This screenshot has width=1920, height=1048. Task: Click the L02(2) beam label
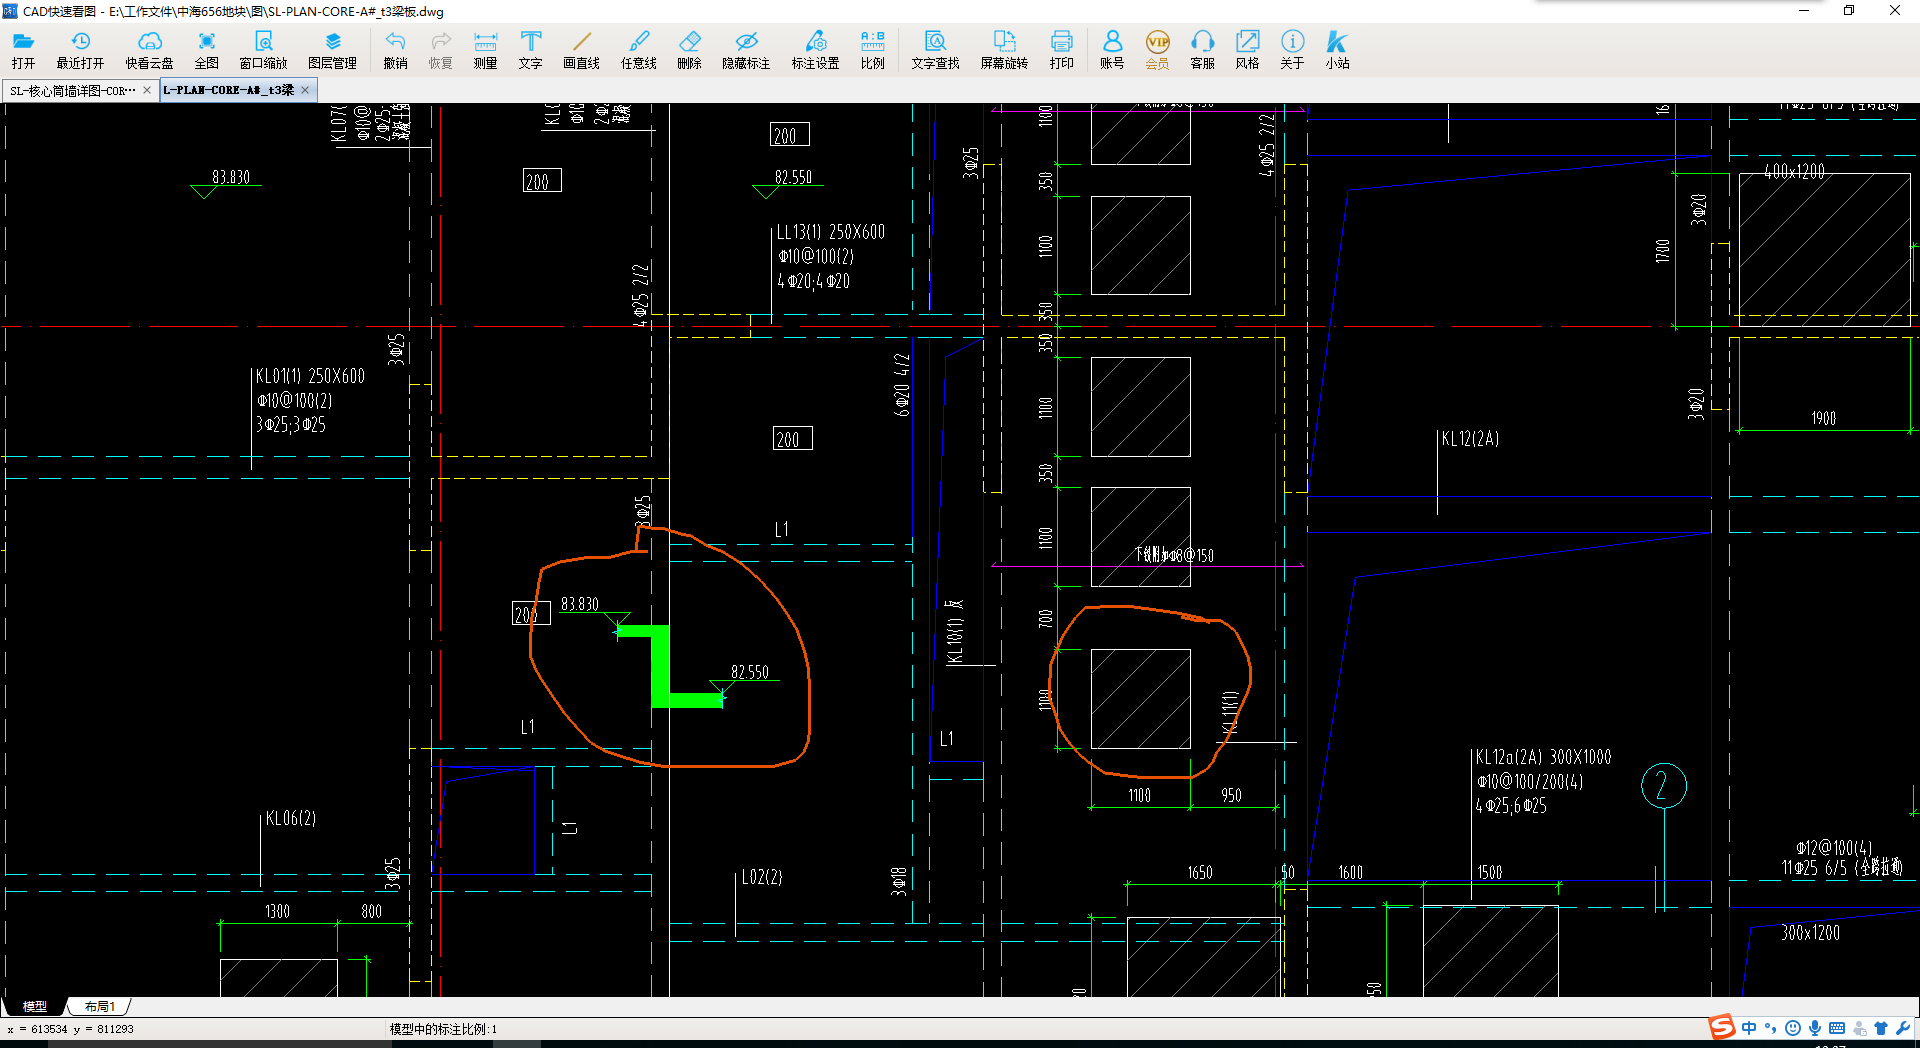pos(762,877)
